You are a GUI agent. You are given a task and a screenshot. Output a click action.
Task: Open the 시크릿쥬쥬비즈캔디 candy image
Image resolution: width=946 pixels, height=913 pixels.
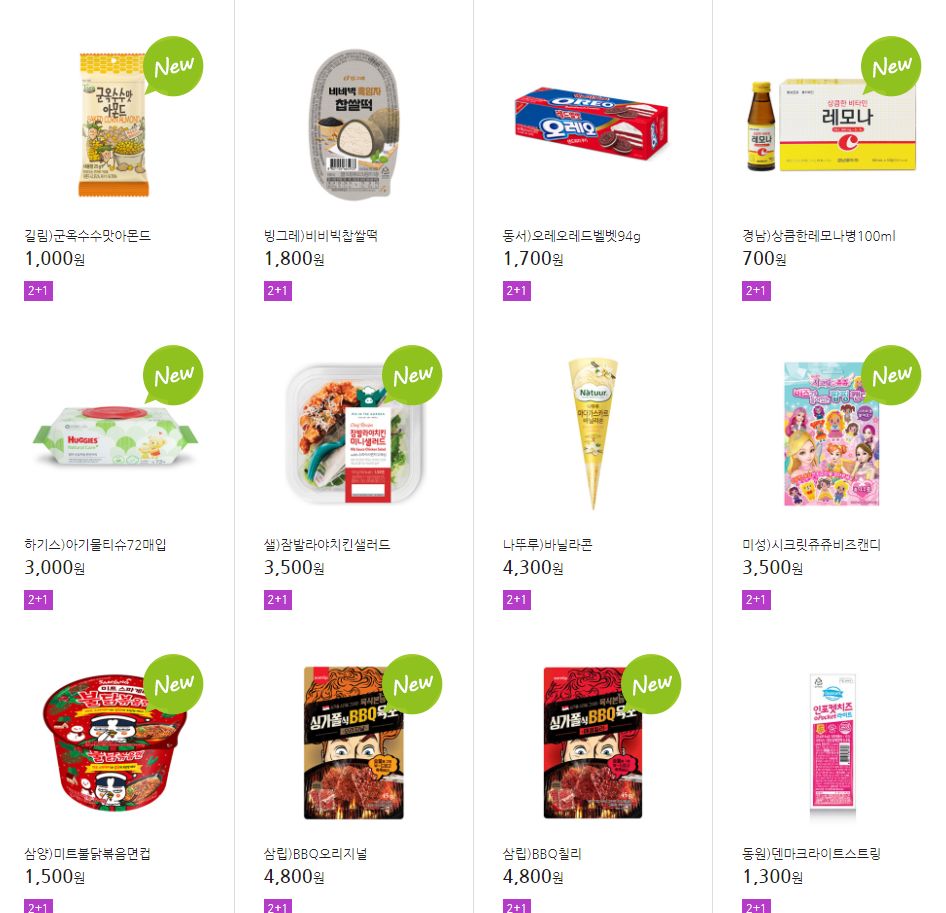tap(831, 434)
